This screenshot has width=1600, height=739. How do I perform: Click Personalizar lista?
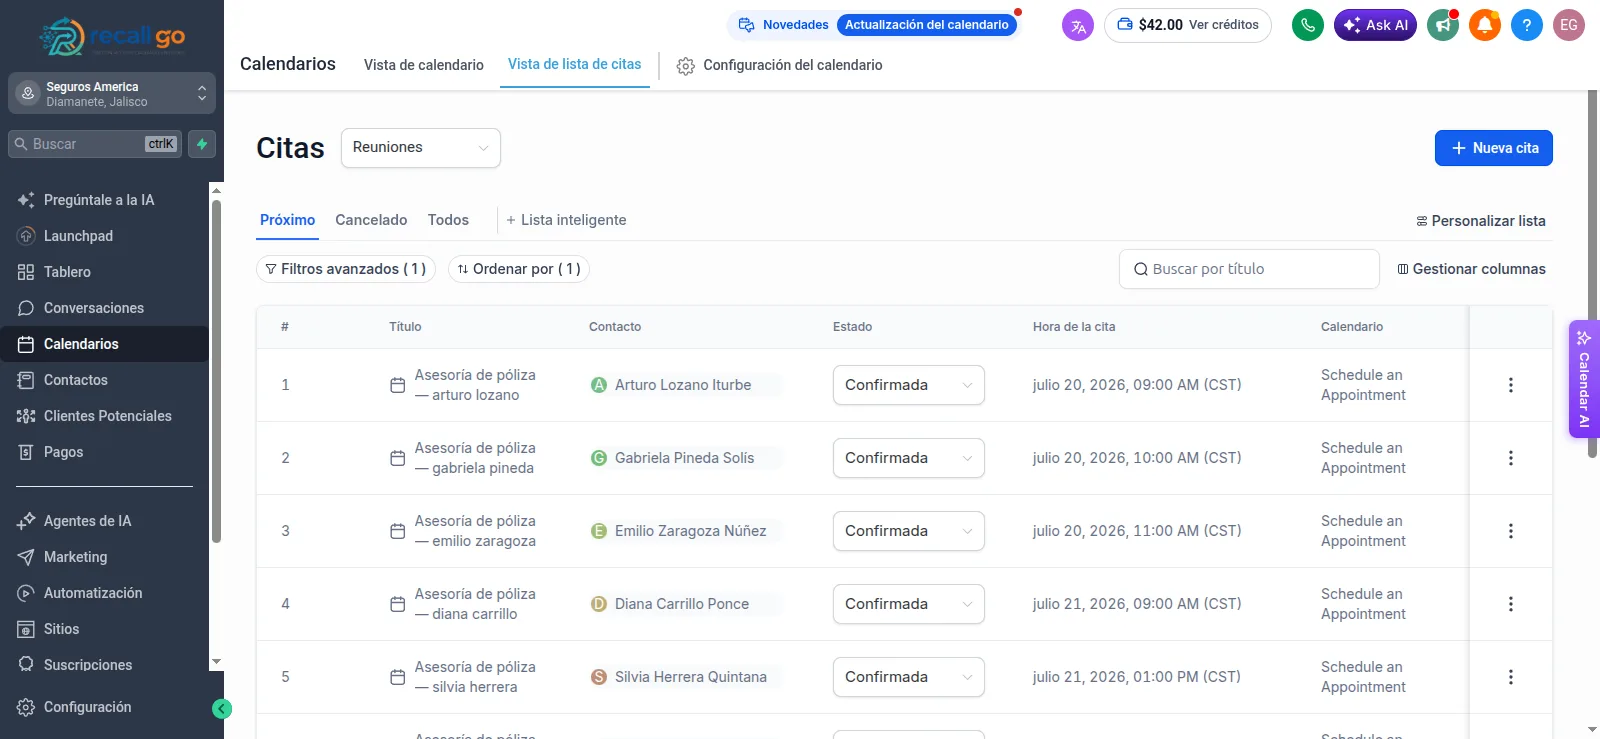pos(1481,221)
